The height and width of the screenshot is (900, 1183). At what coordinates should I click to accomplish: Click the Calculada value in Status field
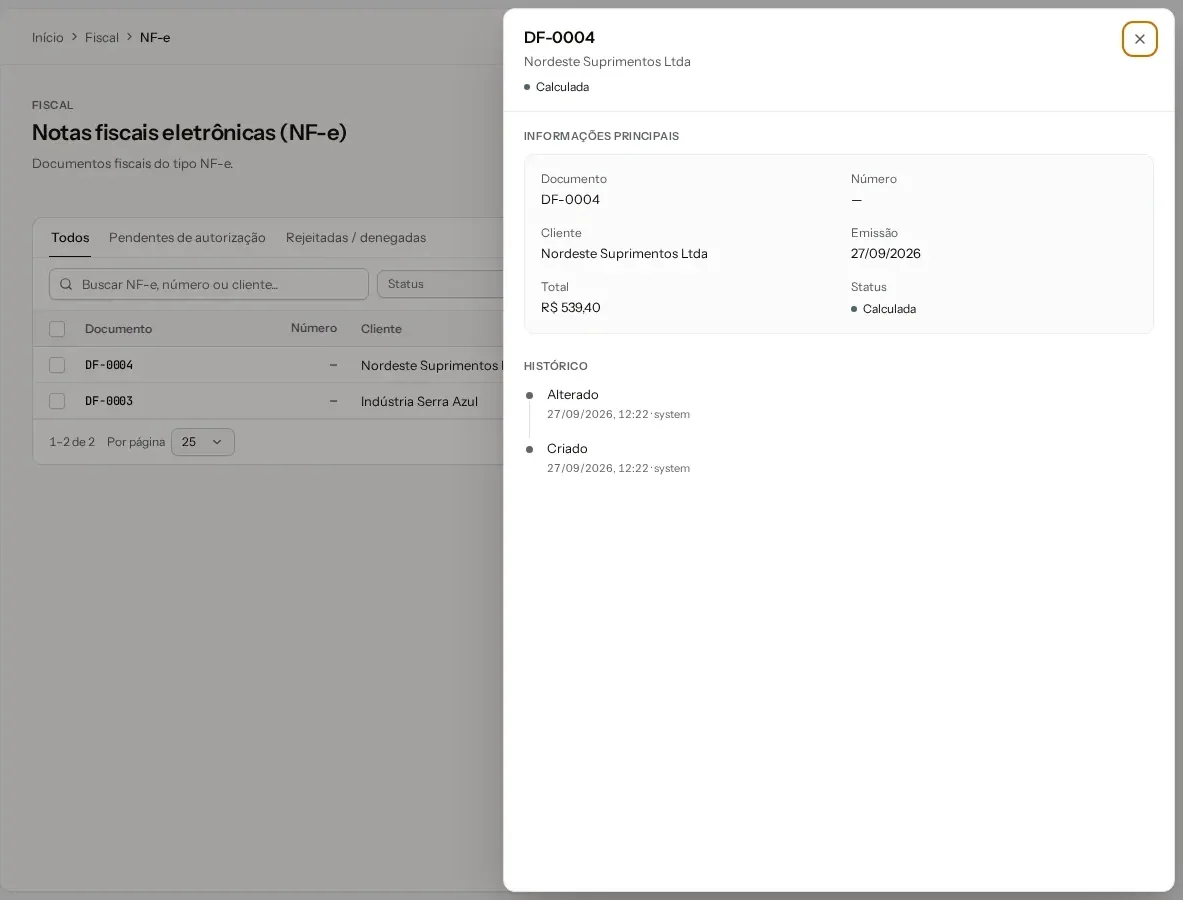tap(883, 309)
